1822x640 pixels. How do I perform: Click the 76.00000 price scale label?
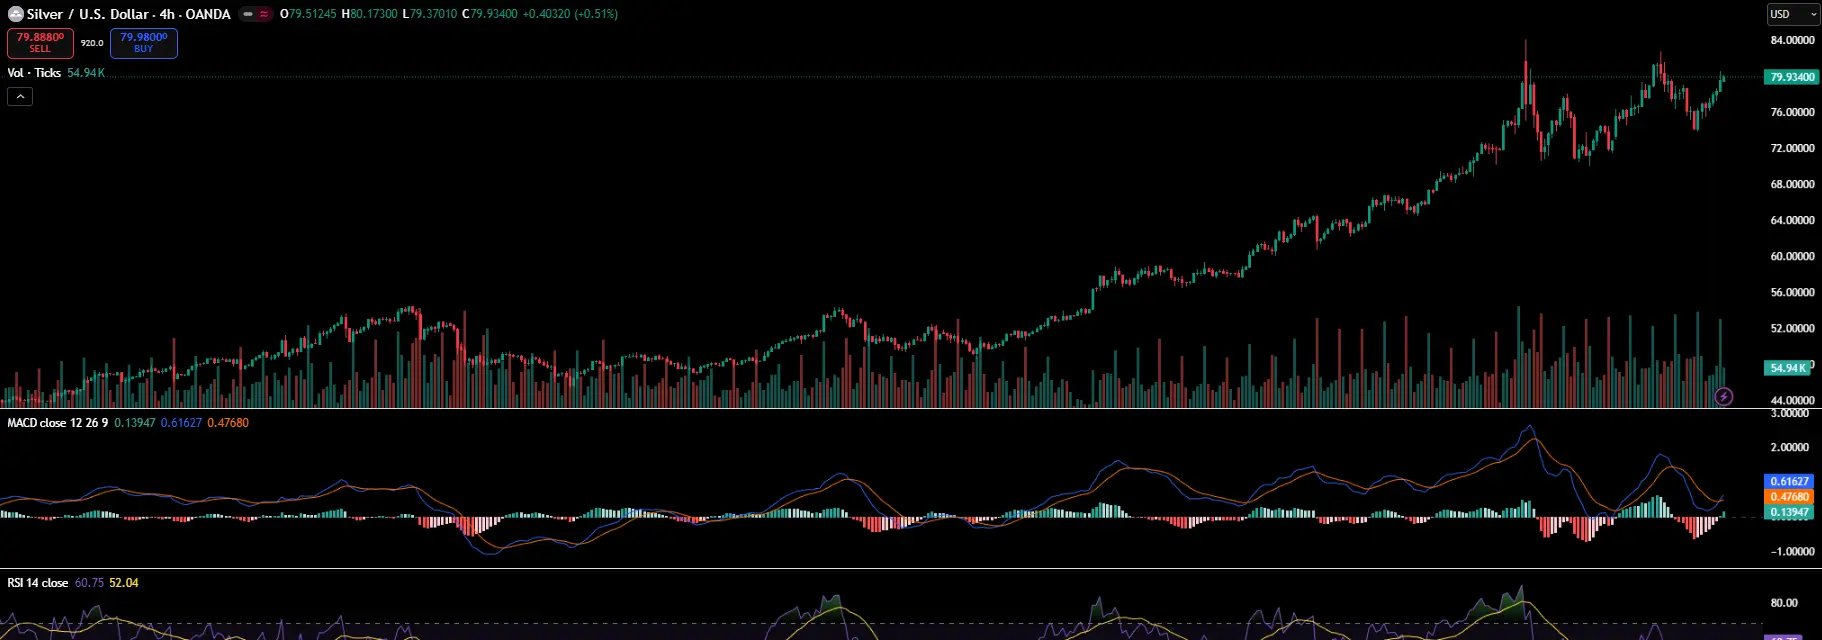[x=1792, y=112]
